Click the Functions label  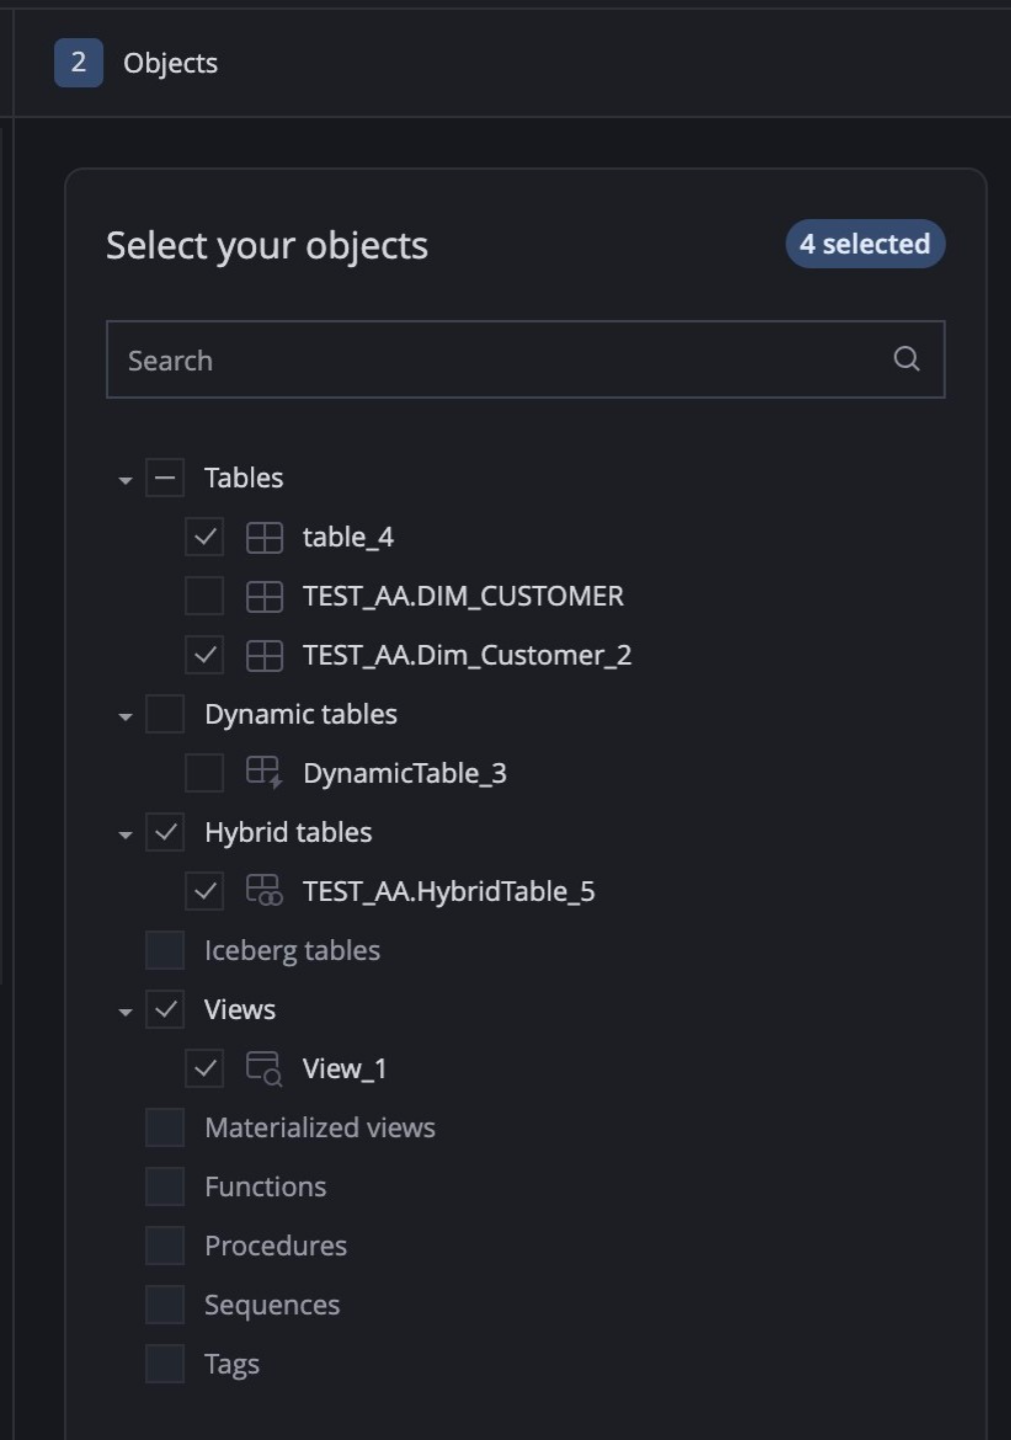265,1186
